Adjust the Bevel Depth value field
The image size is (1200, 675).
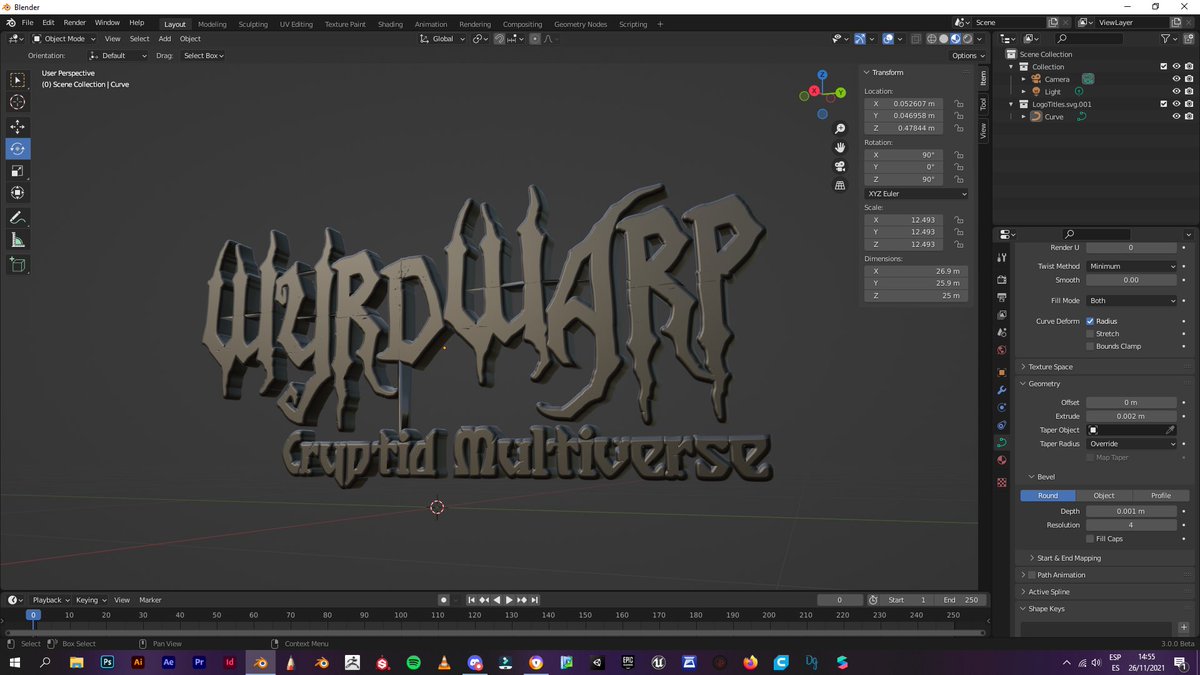point(1132,511)
